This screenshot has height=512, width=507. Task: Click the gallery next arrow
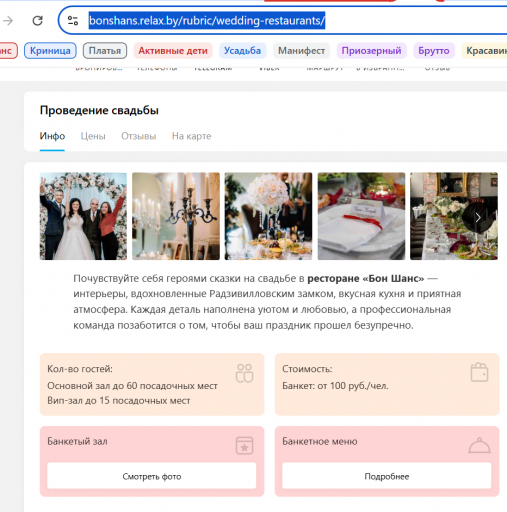(478, 217)
